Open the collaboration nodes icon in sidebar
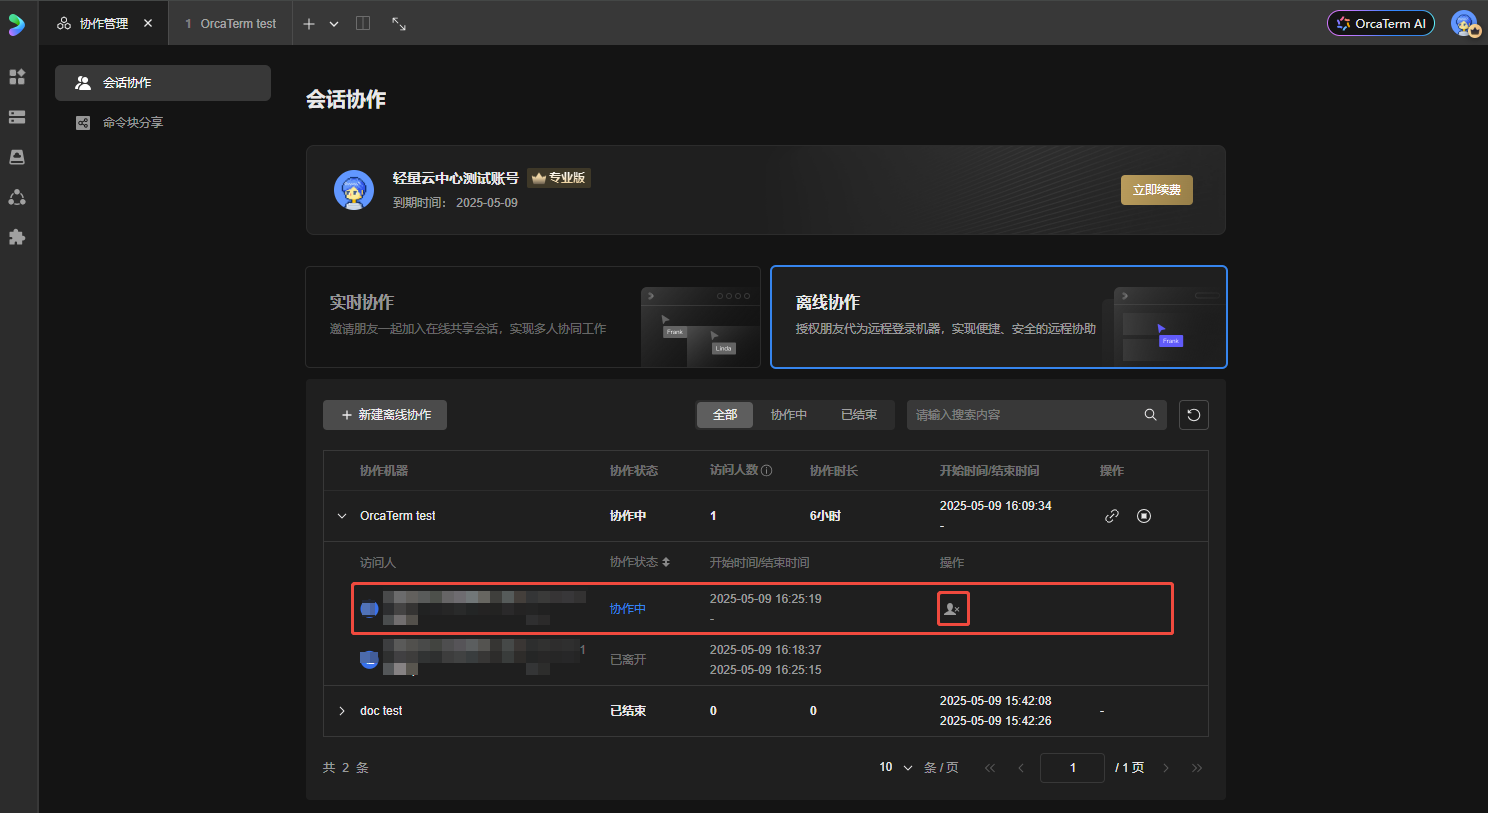The width and height of the screenshot is (1488, 813). (x=17, y=197)
